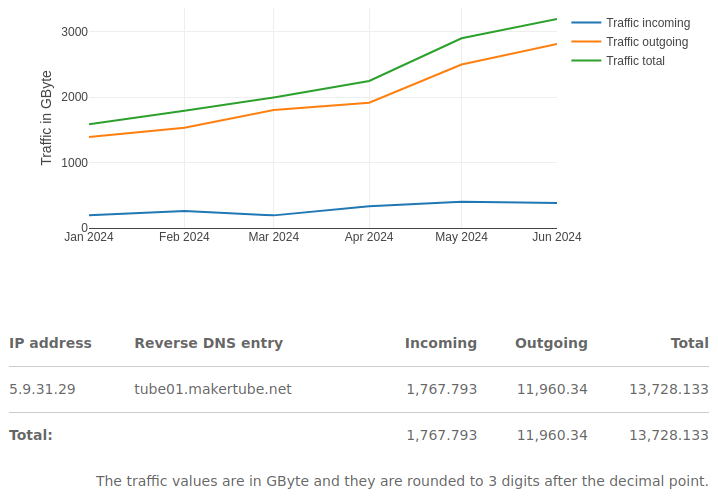Select the IP address column header
The width and height of the screenshot is (718, 502).
coord(50,343)
